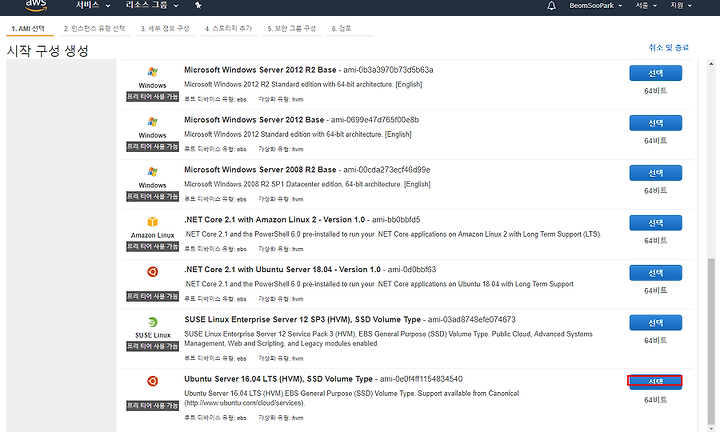Screen dimensions: 720x432
Task: Go to step 1. AMI 선택 tab
Action: click(28, 28)
